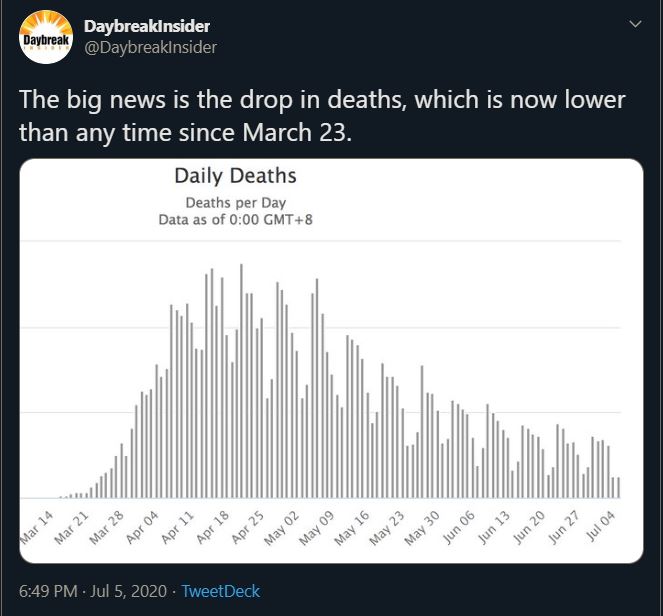The height and width of the screenshot is (616, 663).
Task: Click the Data as of 0:00 GMT+8 text
Action: [236, 220]
